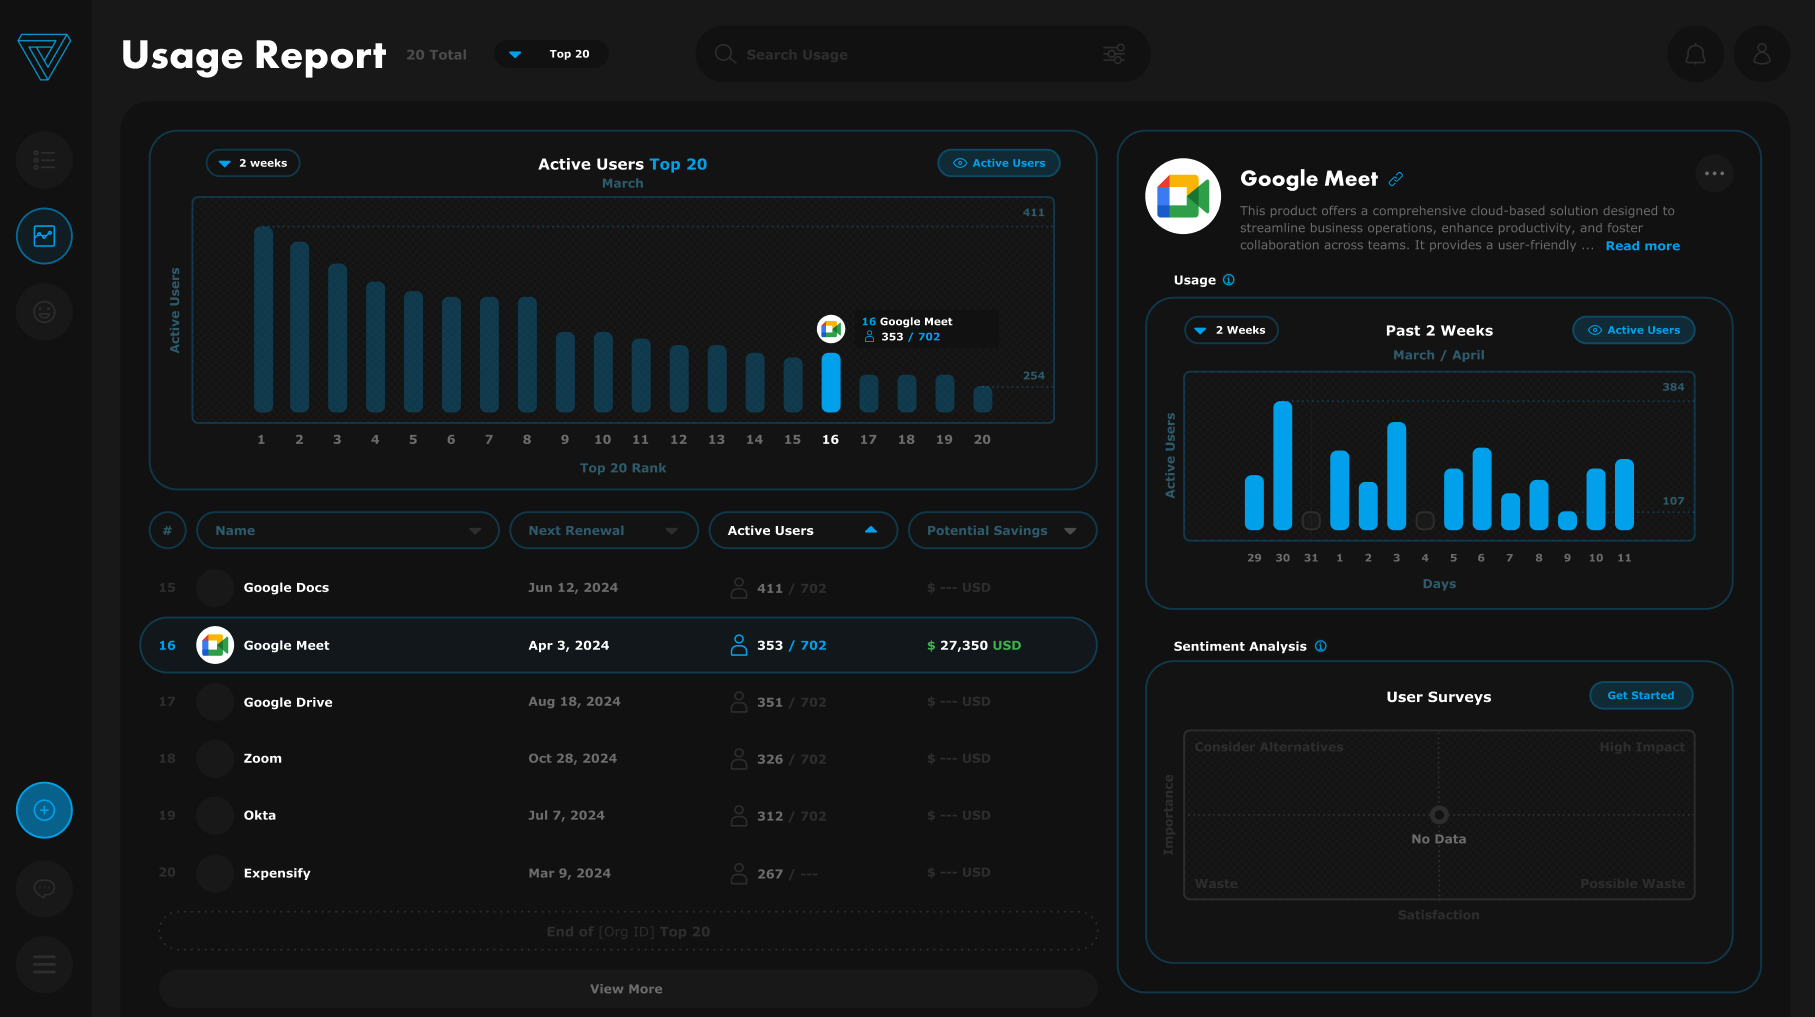Click the highlighted rank 16 bar
Image resolution: width=1815 pixels, height=1017 pixels.
point(831,382)
